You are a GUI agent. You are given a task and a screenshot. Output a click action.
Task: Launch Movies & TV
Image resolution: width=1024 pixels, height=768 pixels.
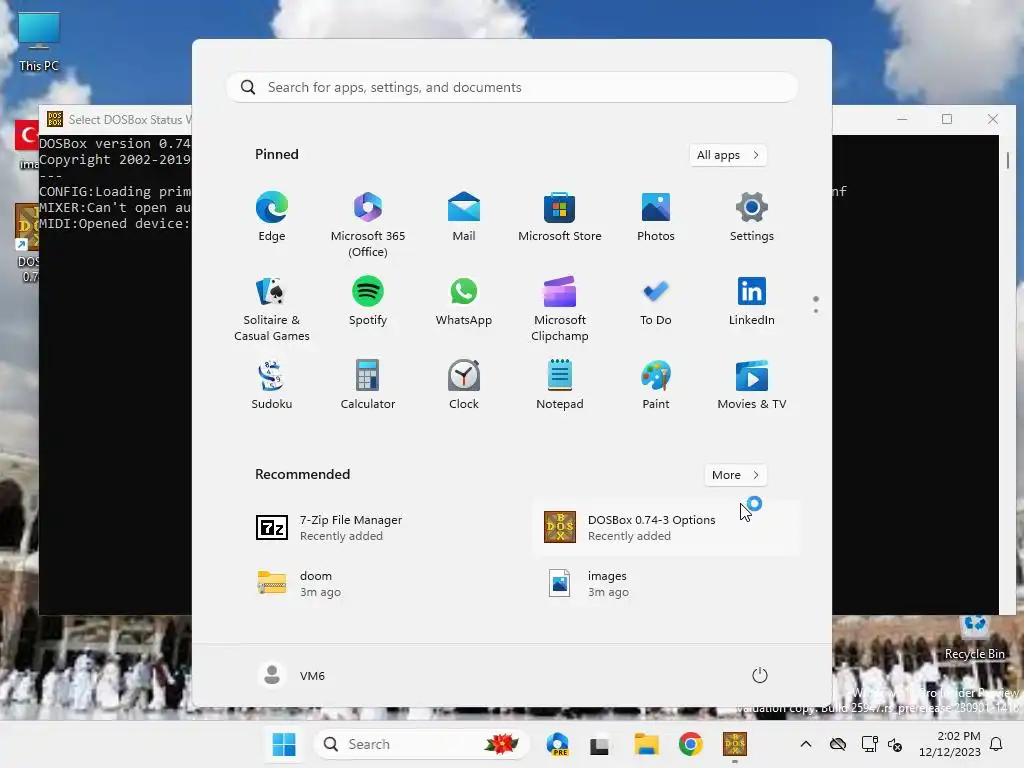pyautogui.click(x=752, y=385)
